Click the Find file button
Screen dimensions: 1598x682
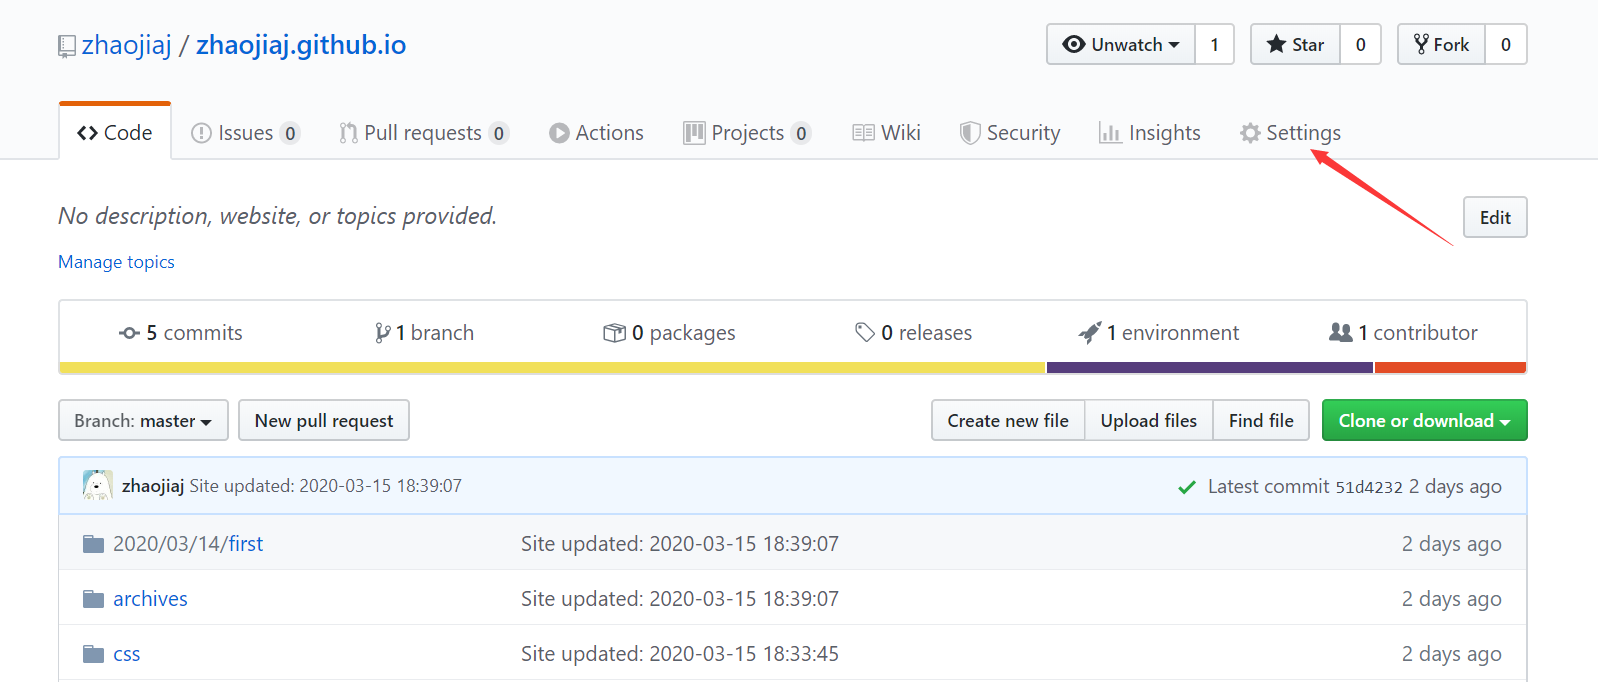[x=1261, y=420]
